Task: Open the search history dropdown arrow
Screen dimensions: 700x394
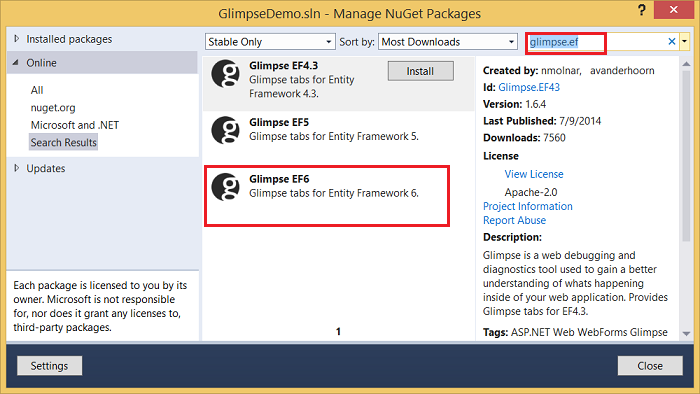Action: (x=684, y=41)
